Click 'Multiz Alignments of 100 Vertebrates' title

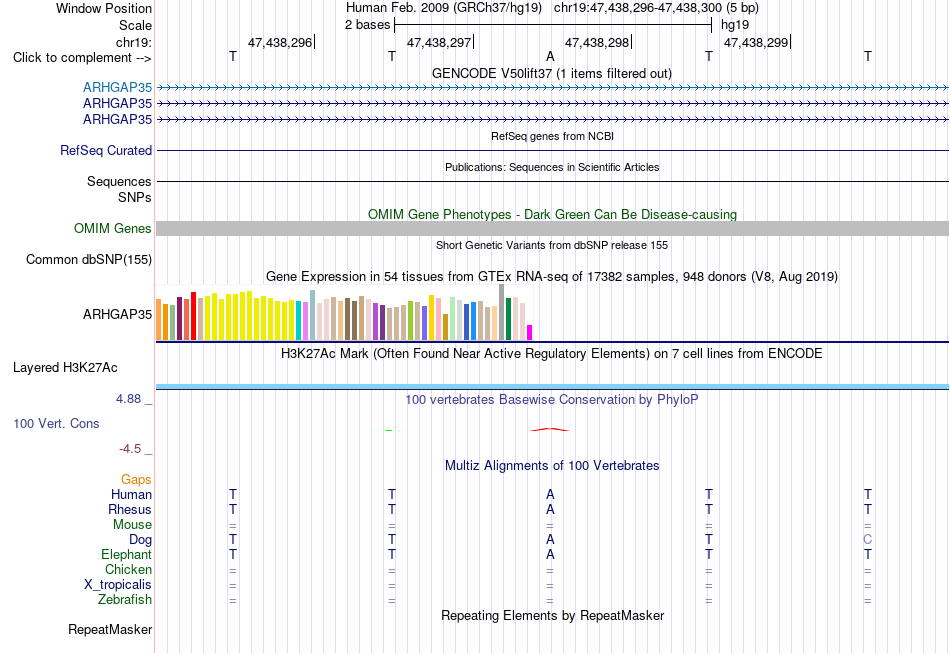coord(552,466)
